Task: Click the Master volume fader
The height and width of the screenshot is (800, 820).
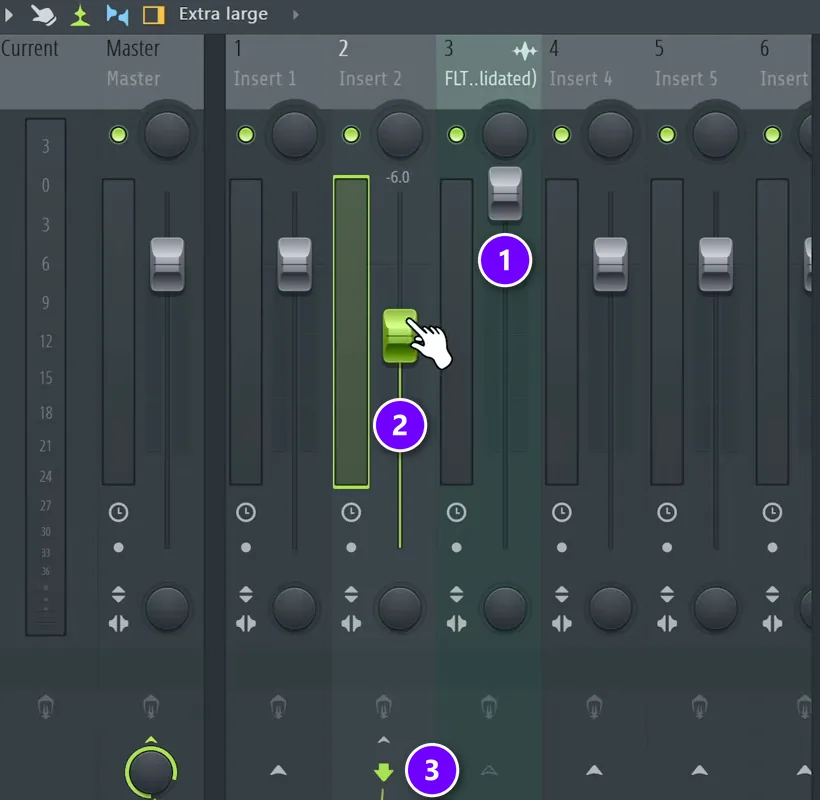Action: point(167,265)
